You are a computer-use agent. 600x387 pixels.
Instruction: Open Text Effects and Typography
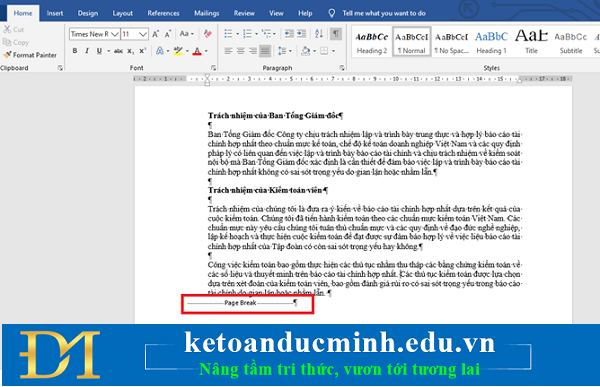point(160,51)
